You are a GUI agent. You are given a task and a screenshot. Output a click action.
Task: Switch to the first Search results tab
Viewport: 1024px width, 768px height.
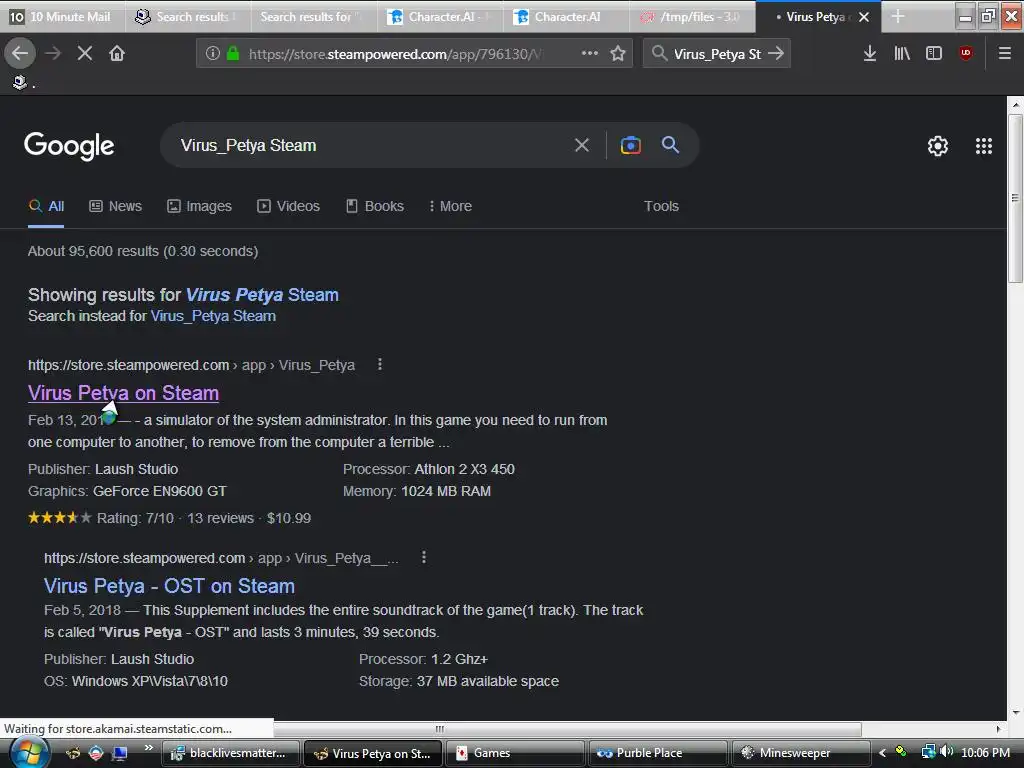pos(188,16)
